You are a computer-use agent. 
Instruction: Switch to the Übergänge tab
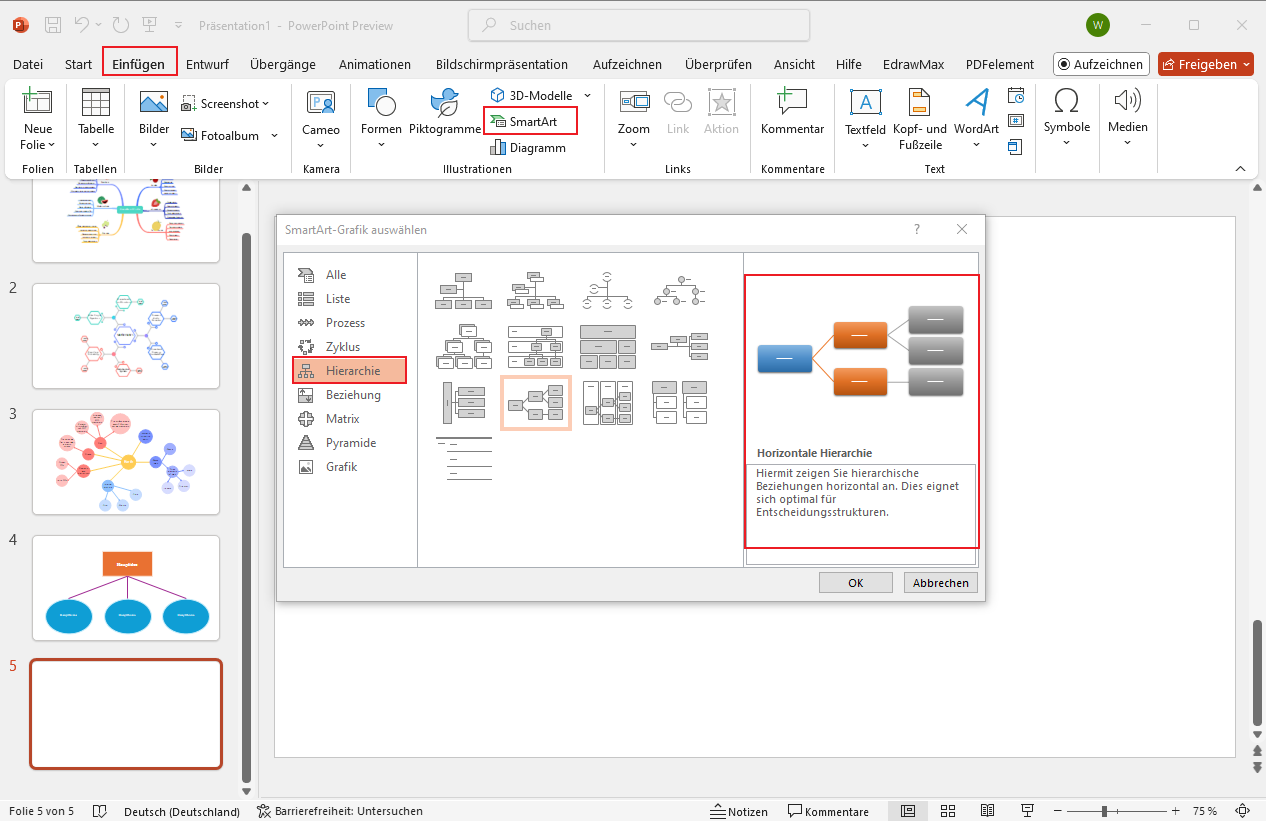point(283,64)
